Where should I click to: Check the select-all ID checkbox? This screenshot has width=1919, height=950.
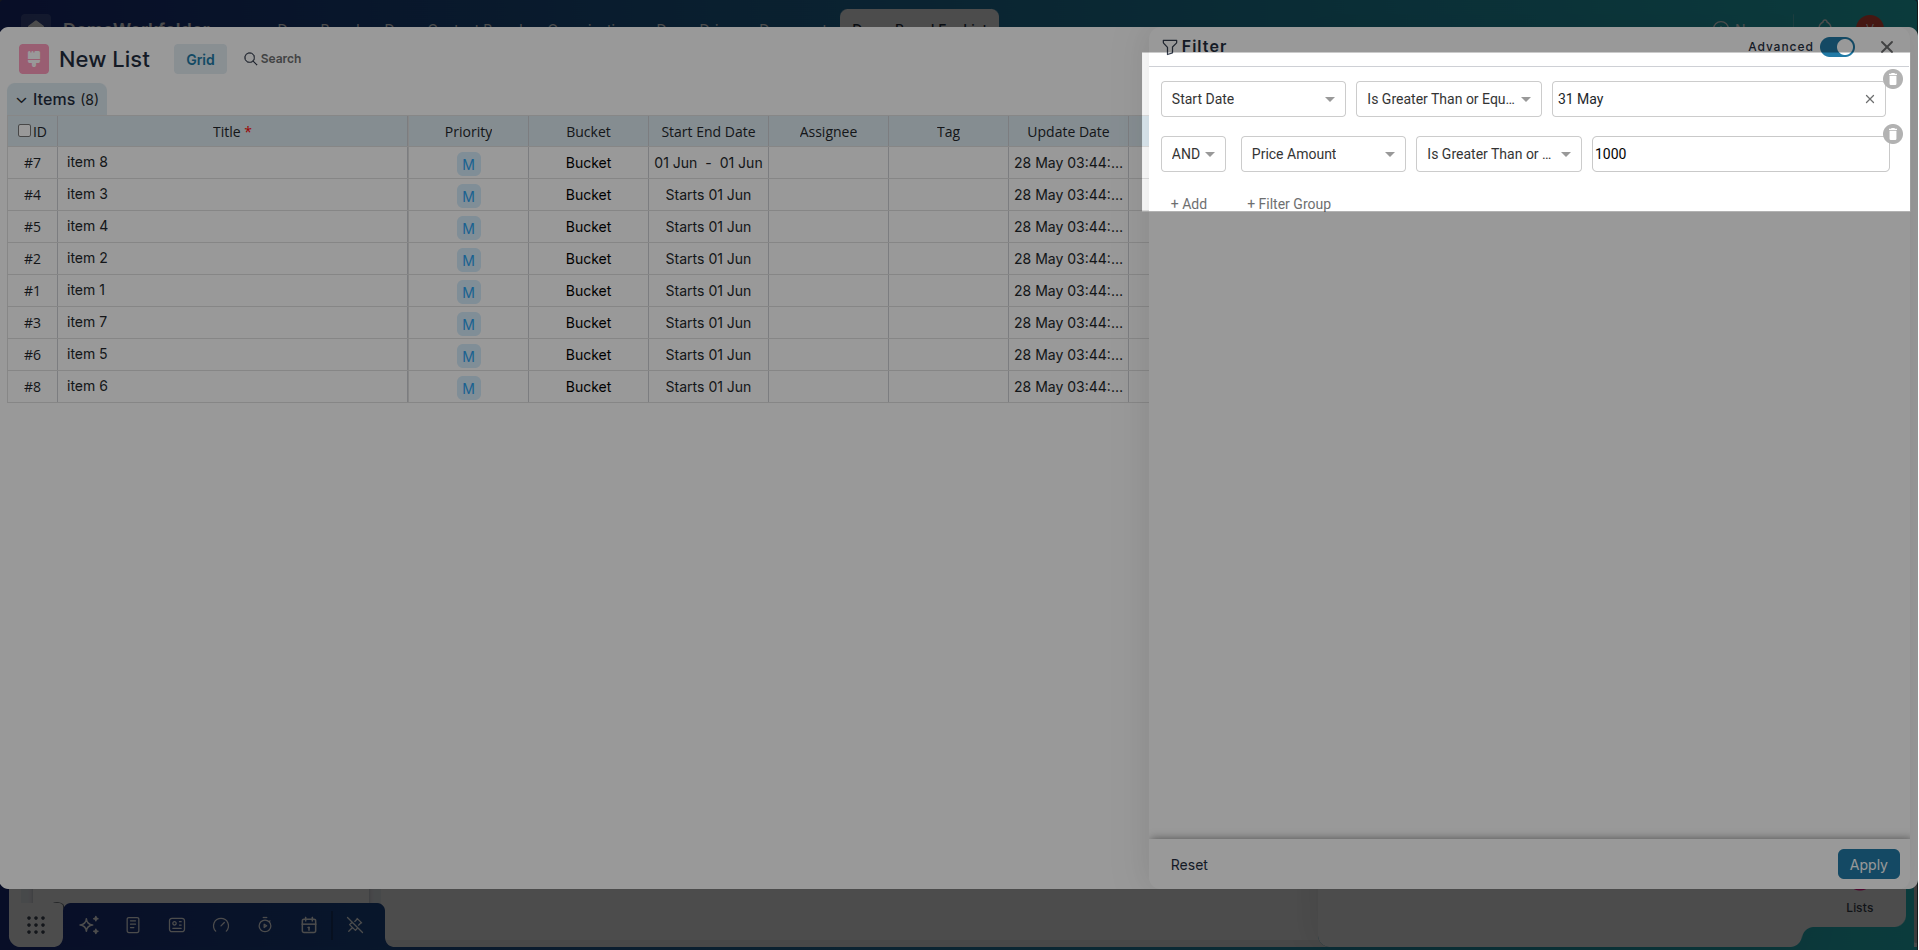(25, 131)
